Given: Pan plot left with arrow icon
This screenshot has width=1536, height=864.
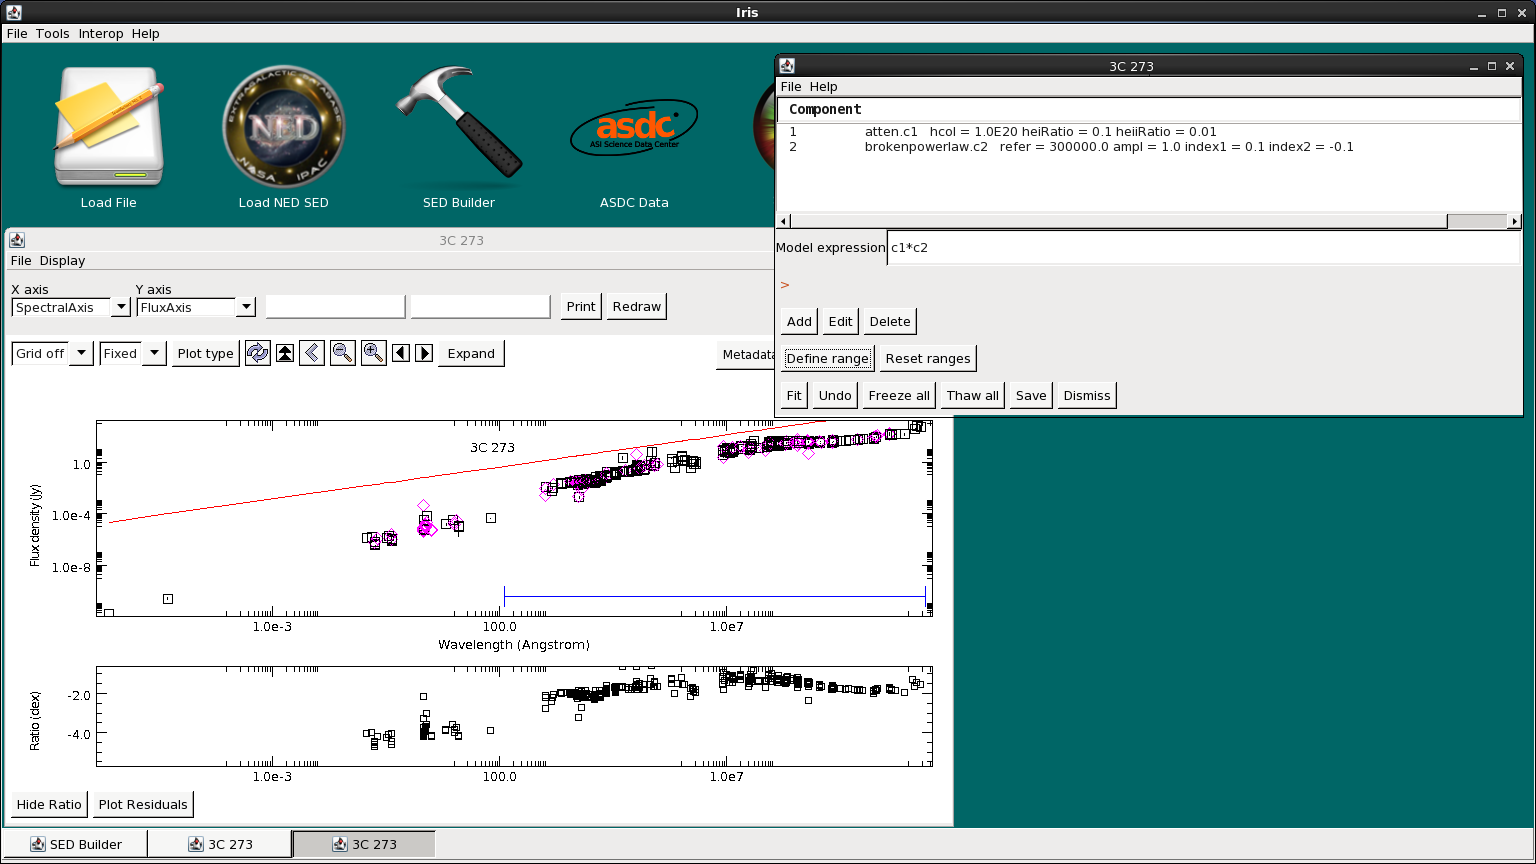Looking at the screenshot, I should pyautogui.click(x=401, y=353).
